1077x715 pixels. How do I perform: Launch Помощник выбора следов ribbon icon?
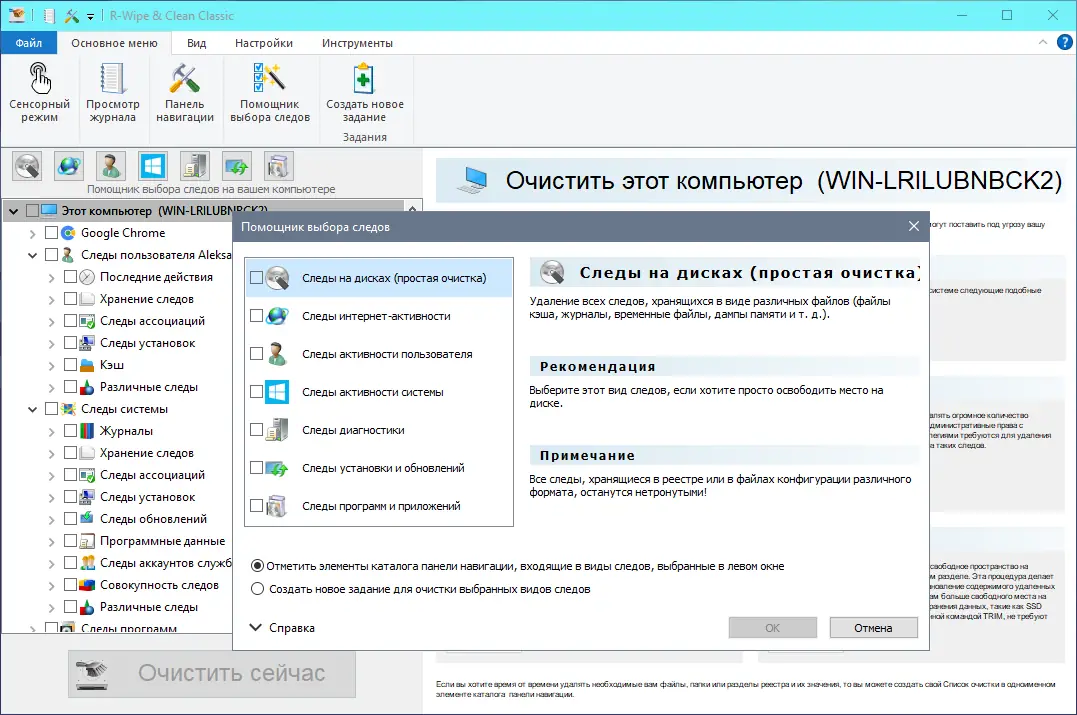tap(269, 78)
